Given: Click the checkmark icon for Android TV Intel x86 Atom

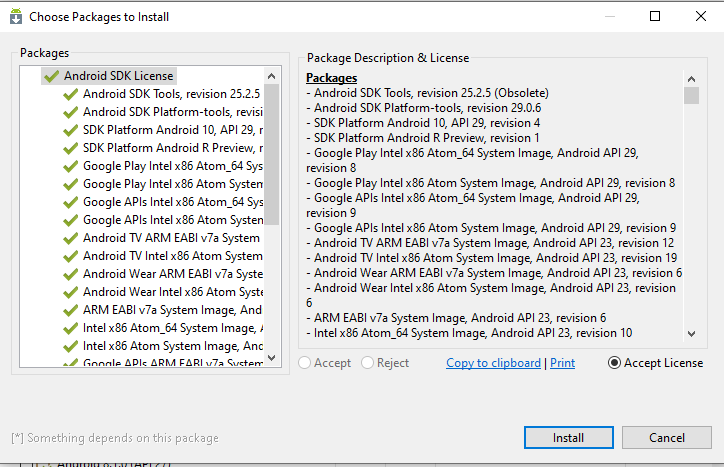Looking at the screenshot, I should (70, 256).
